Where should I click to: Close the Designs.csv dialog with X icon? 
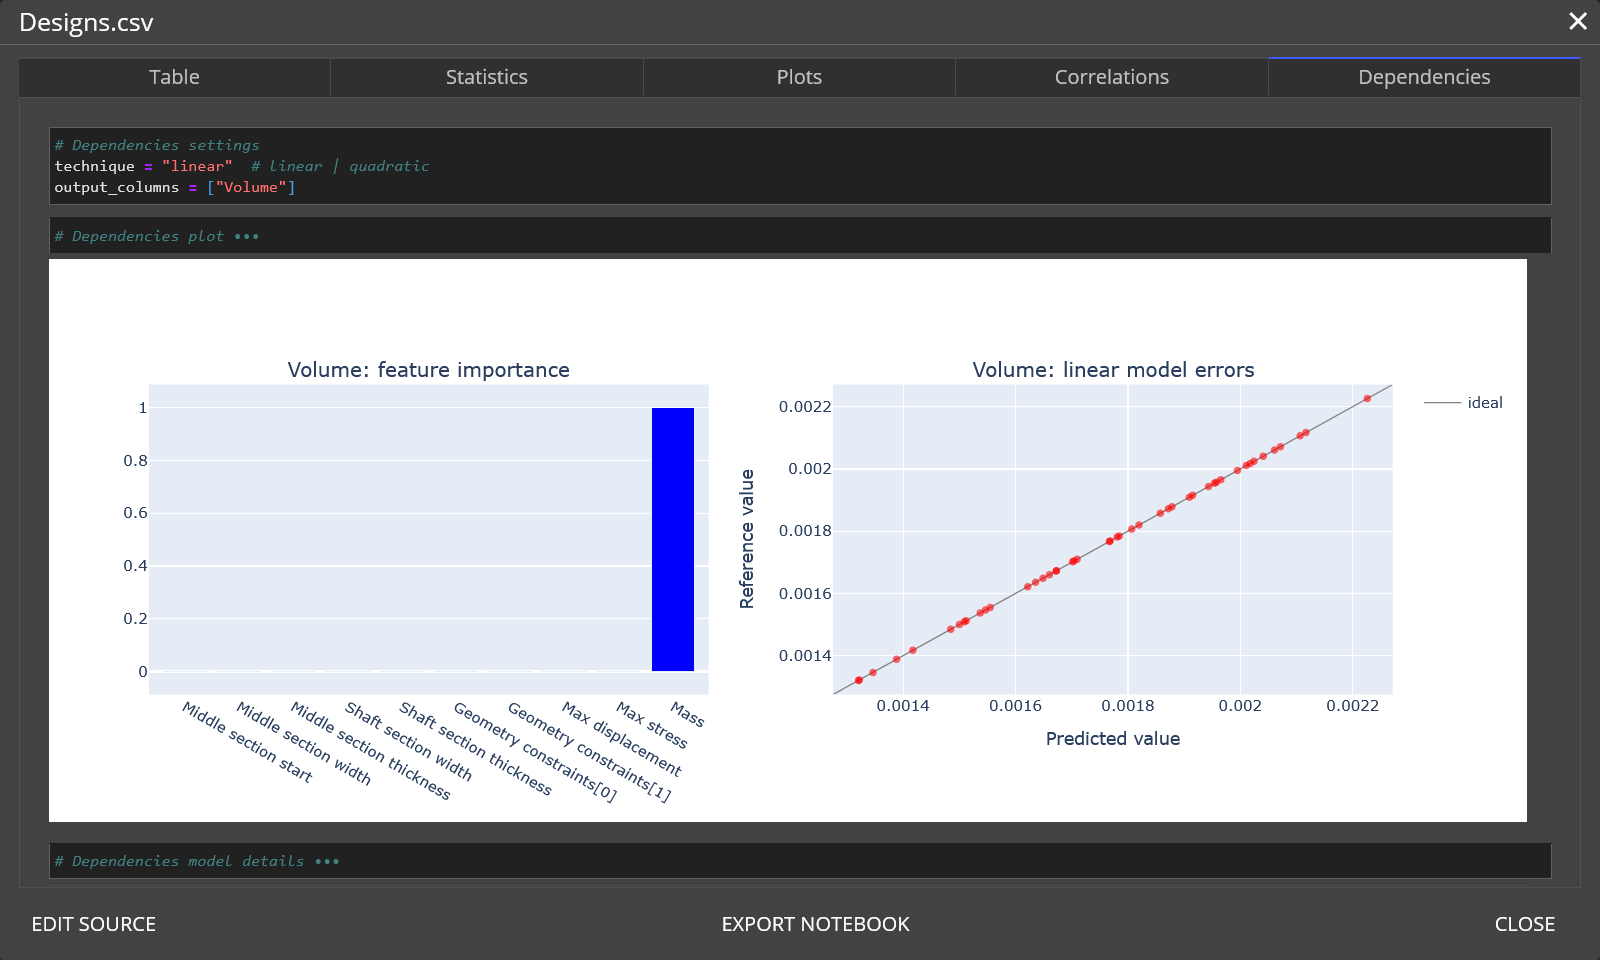coord(1578,21)
